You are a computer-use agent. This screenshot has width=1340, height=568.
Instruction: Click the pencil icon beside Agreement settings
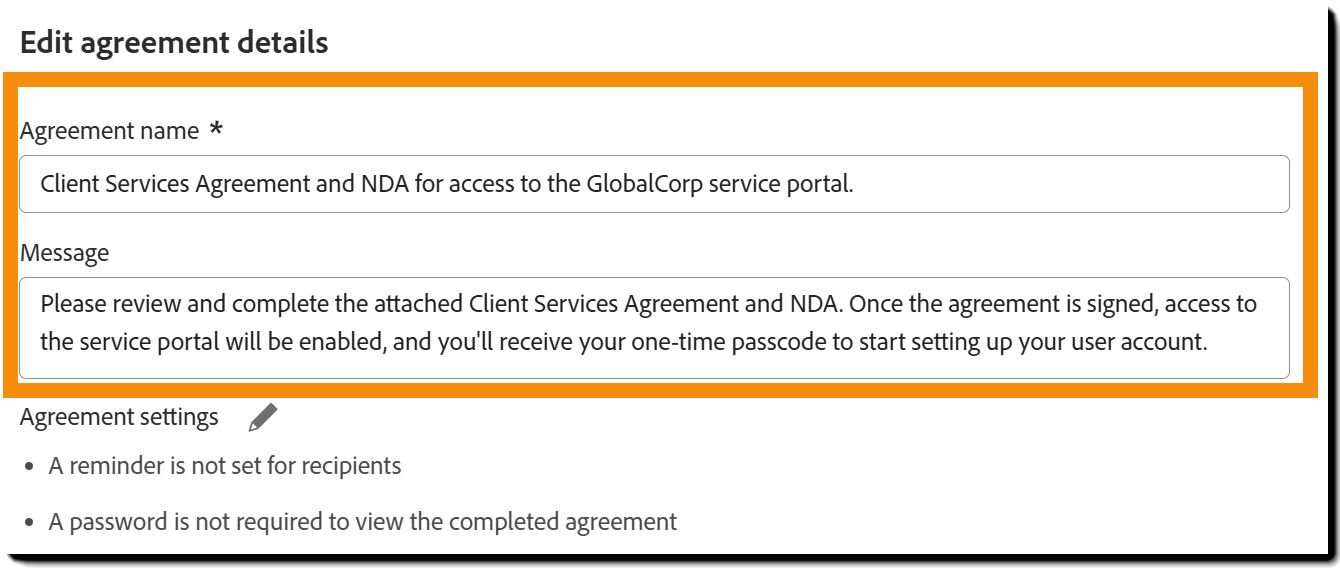pyautogui.click(x=262, y=418)
